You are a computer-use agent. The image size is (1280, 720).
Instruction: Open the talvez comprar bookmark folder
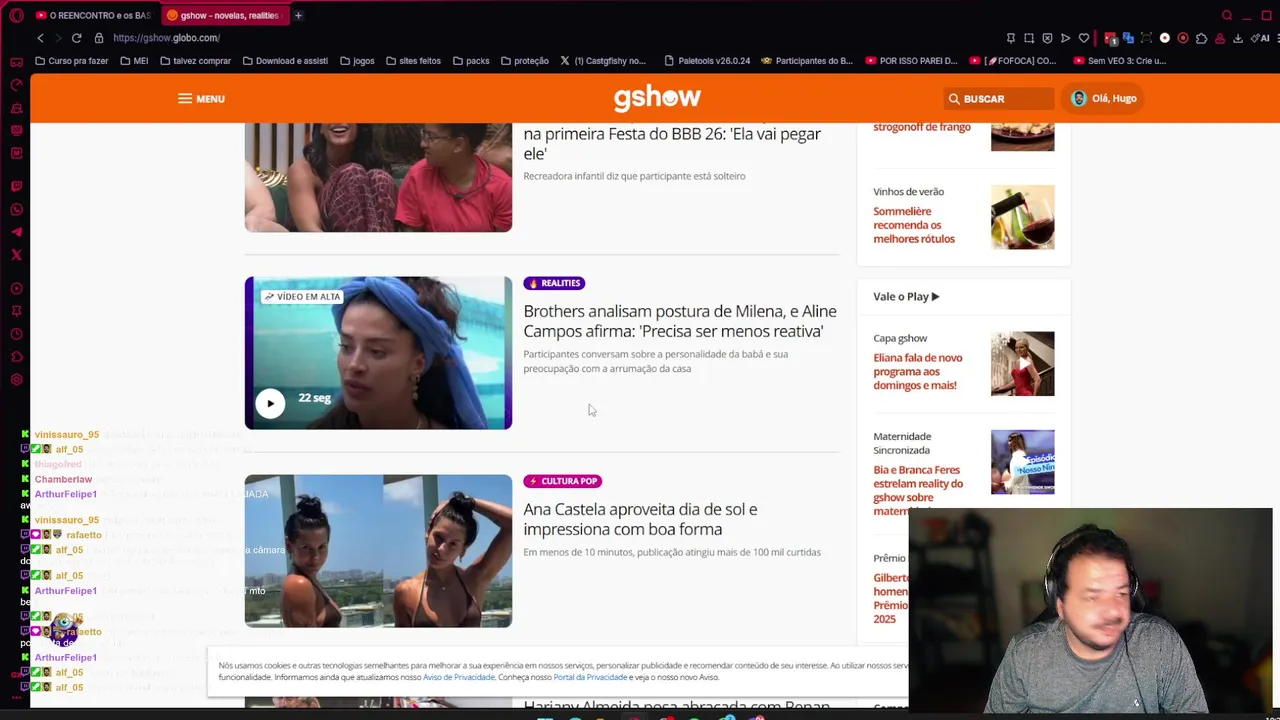(195, 61)
